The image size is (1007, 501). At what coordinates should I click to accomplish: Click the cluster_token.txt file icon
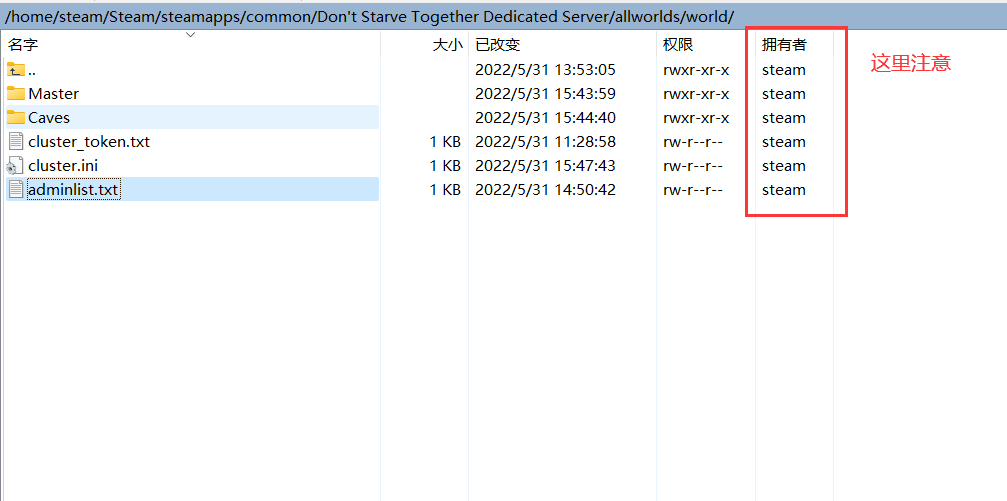16,141
